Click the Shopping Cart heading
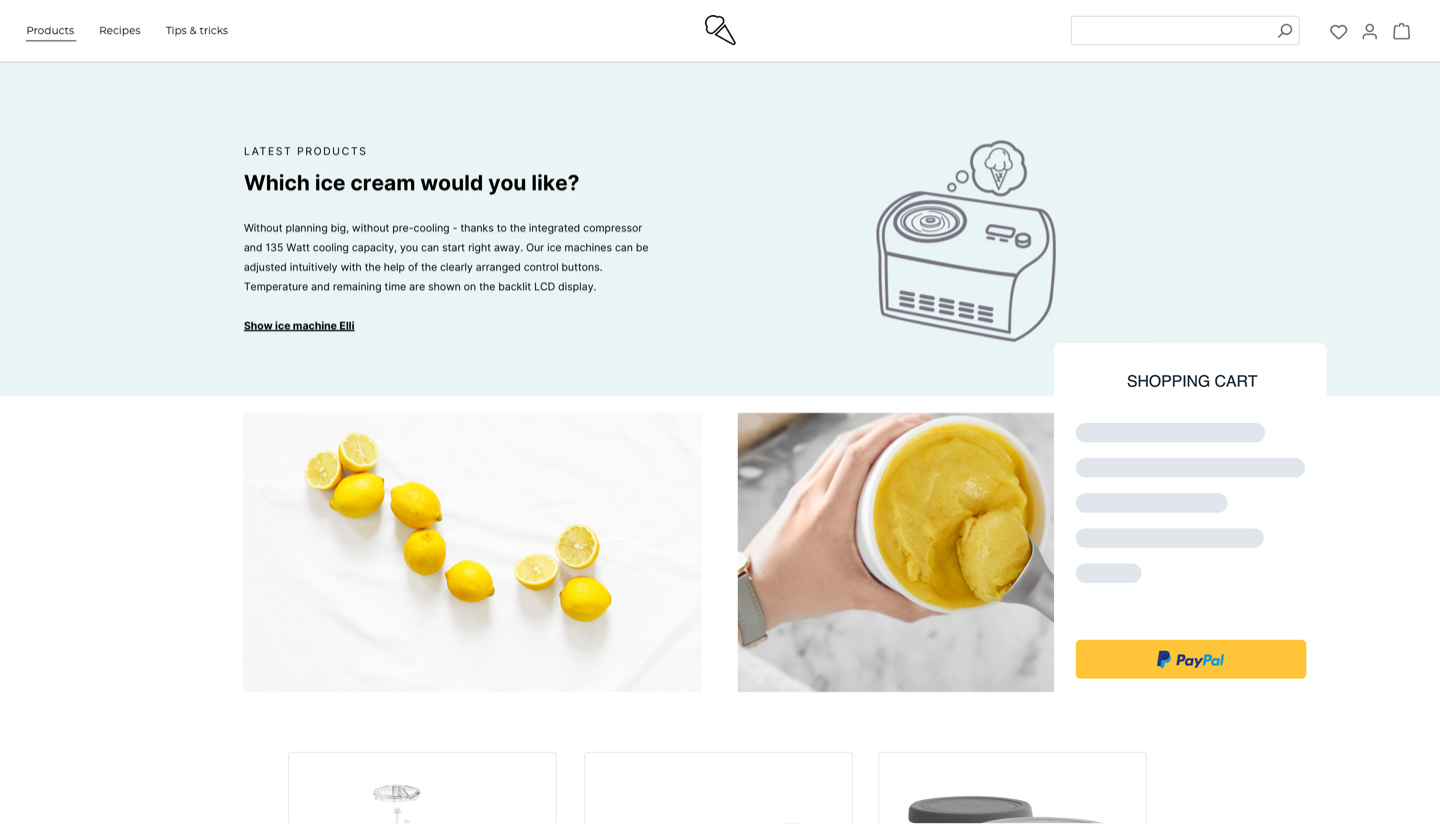The height and width of the screenshot is (824, 1440). 1192,381
